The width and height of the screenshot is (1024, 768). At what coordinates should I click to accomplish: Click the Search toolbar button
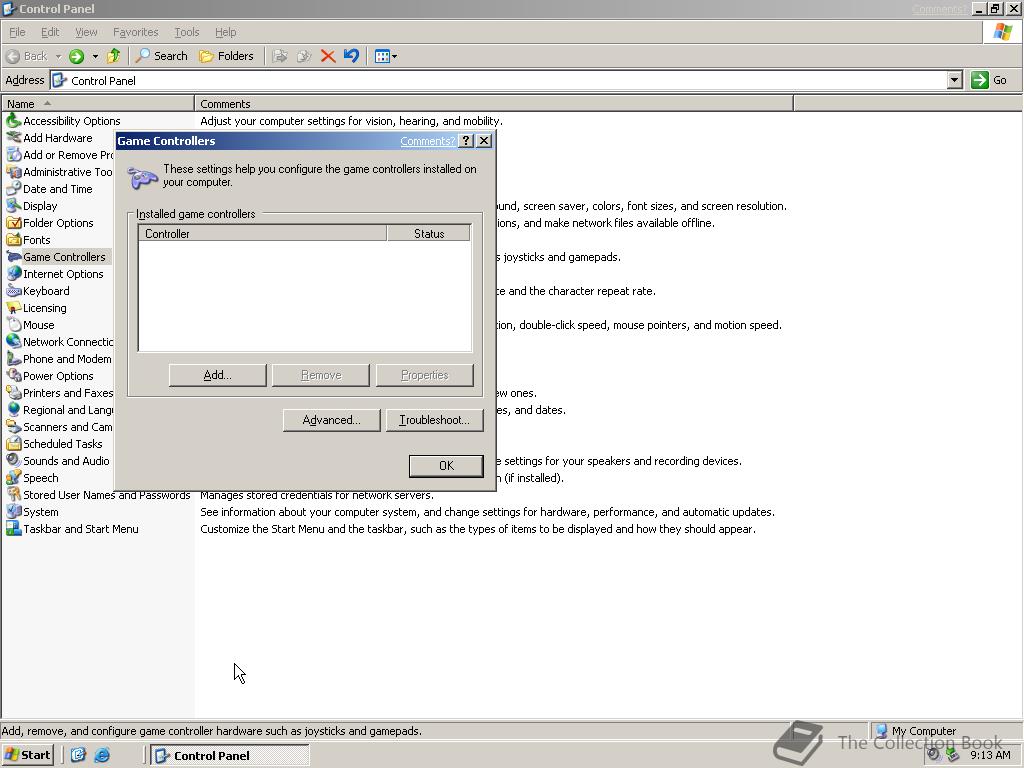162,56
